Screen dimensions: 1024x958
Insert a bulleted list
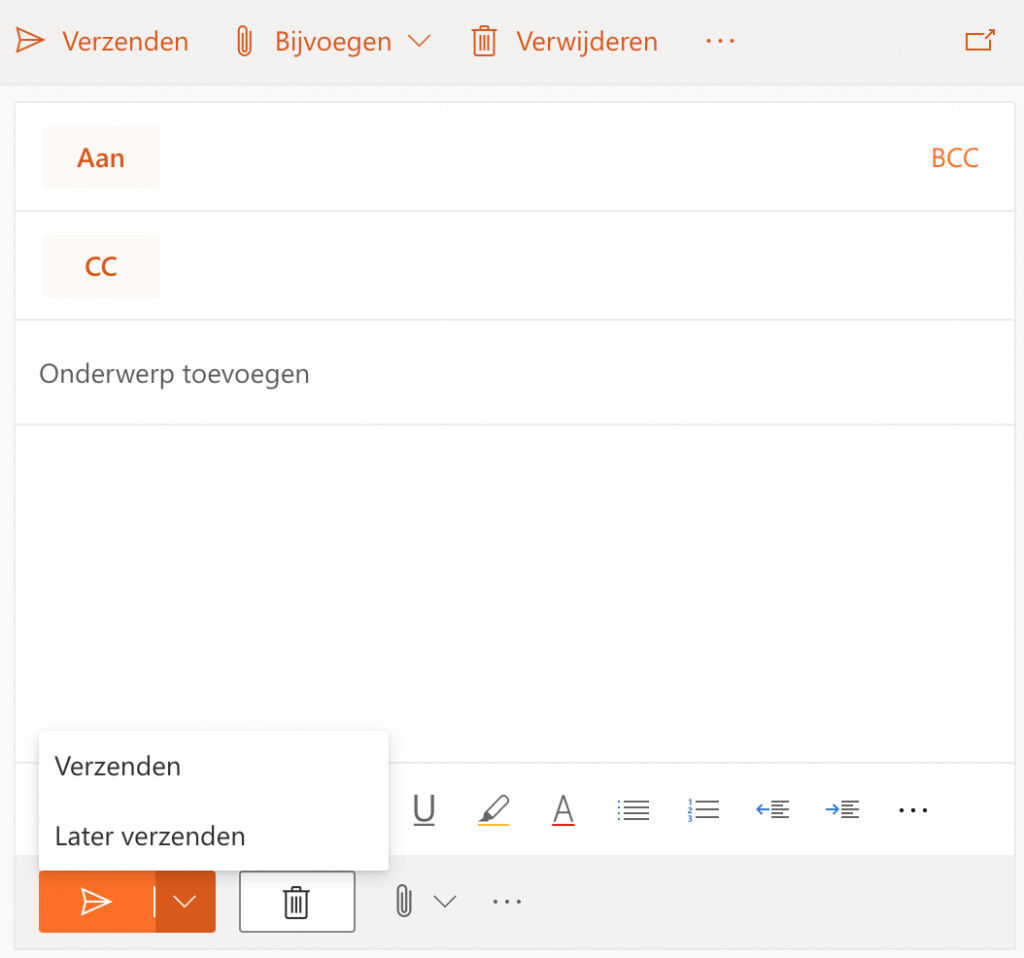(633, 810)
